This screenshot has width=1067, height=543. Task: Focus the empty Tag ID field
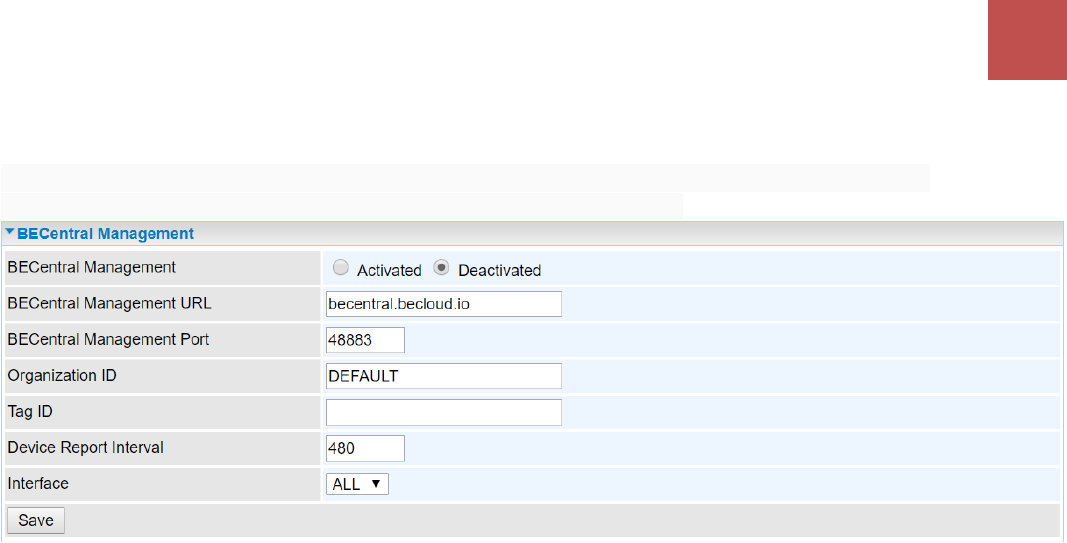(x=443, y=412)
